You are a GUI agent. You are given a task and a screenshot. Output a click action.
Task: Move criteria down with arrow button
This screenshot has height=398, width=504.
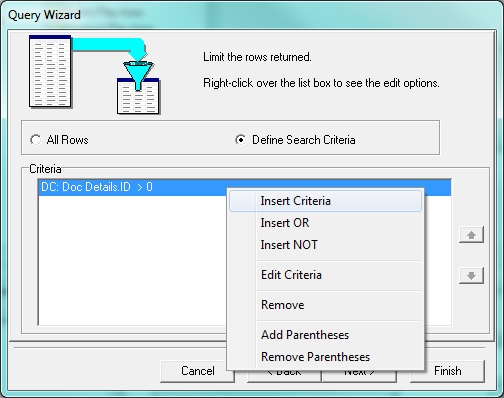[x=471, y=276]
